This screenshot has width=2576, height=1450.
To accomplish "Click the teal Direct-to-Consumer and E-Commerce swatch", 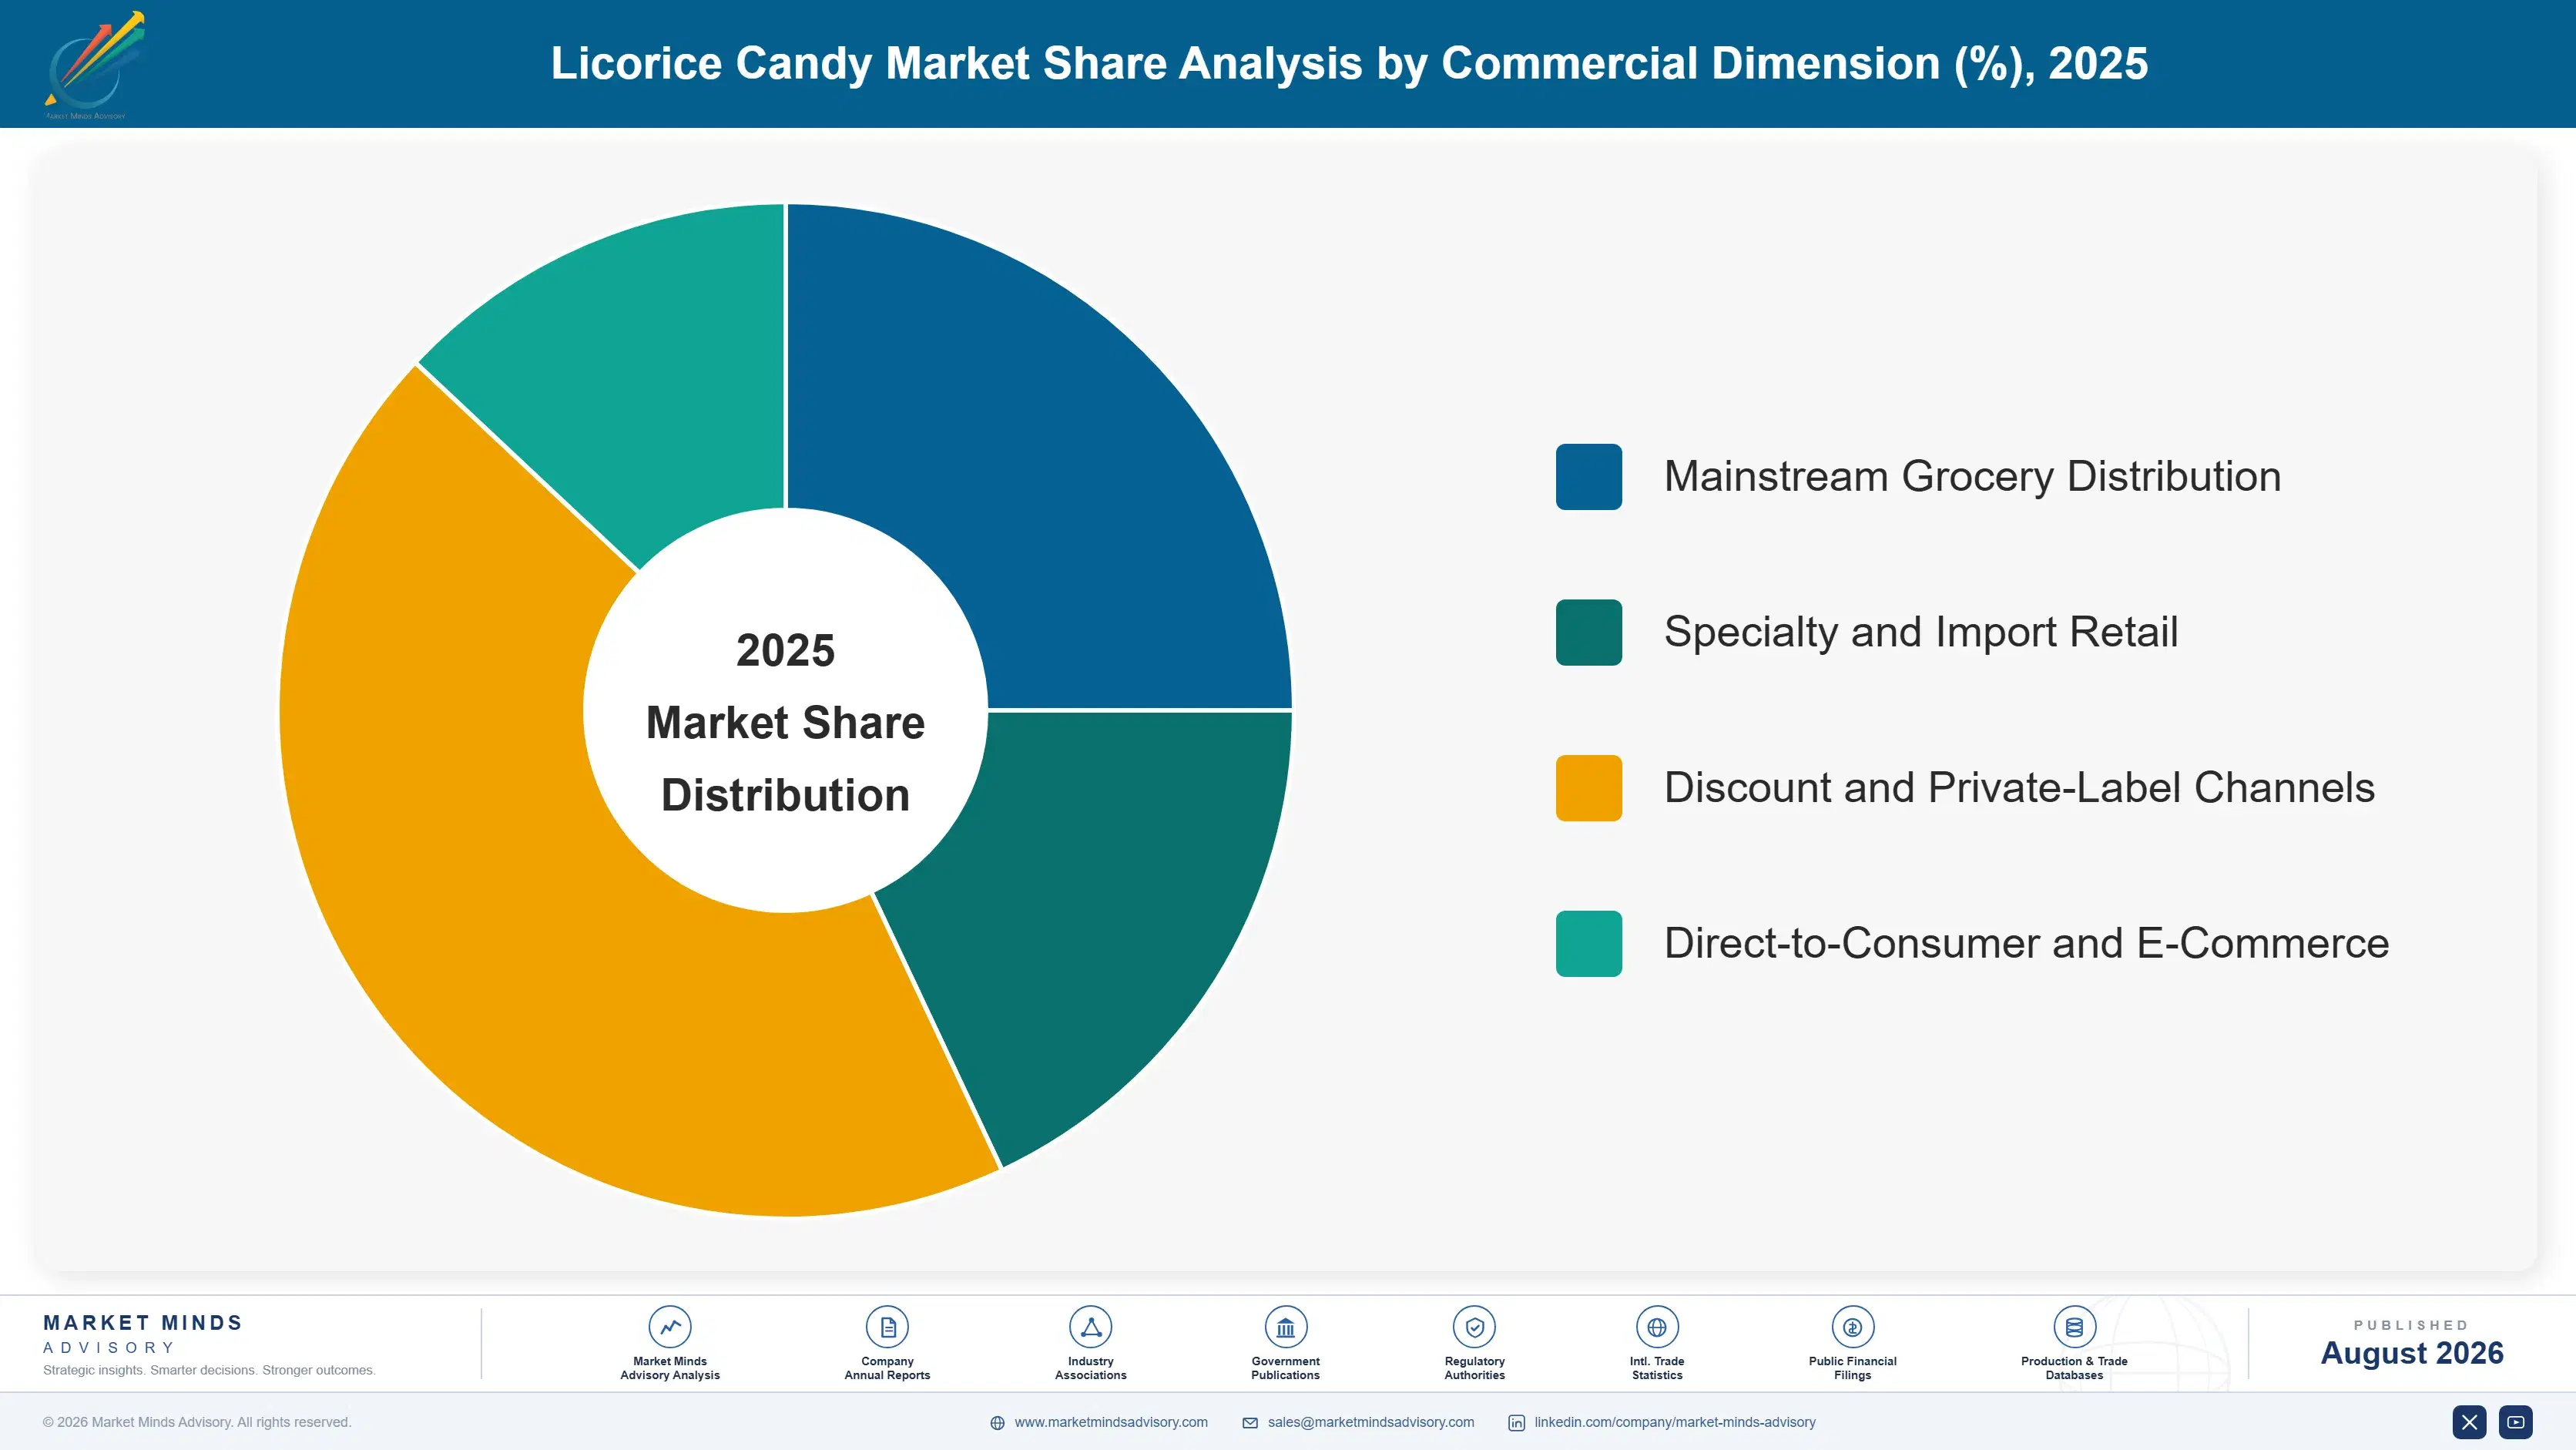I will (x=1588, y=944).
